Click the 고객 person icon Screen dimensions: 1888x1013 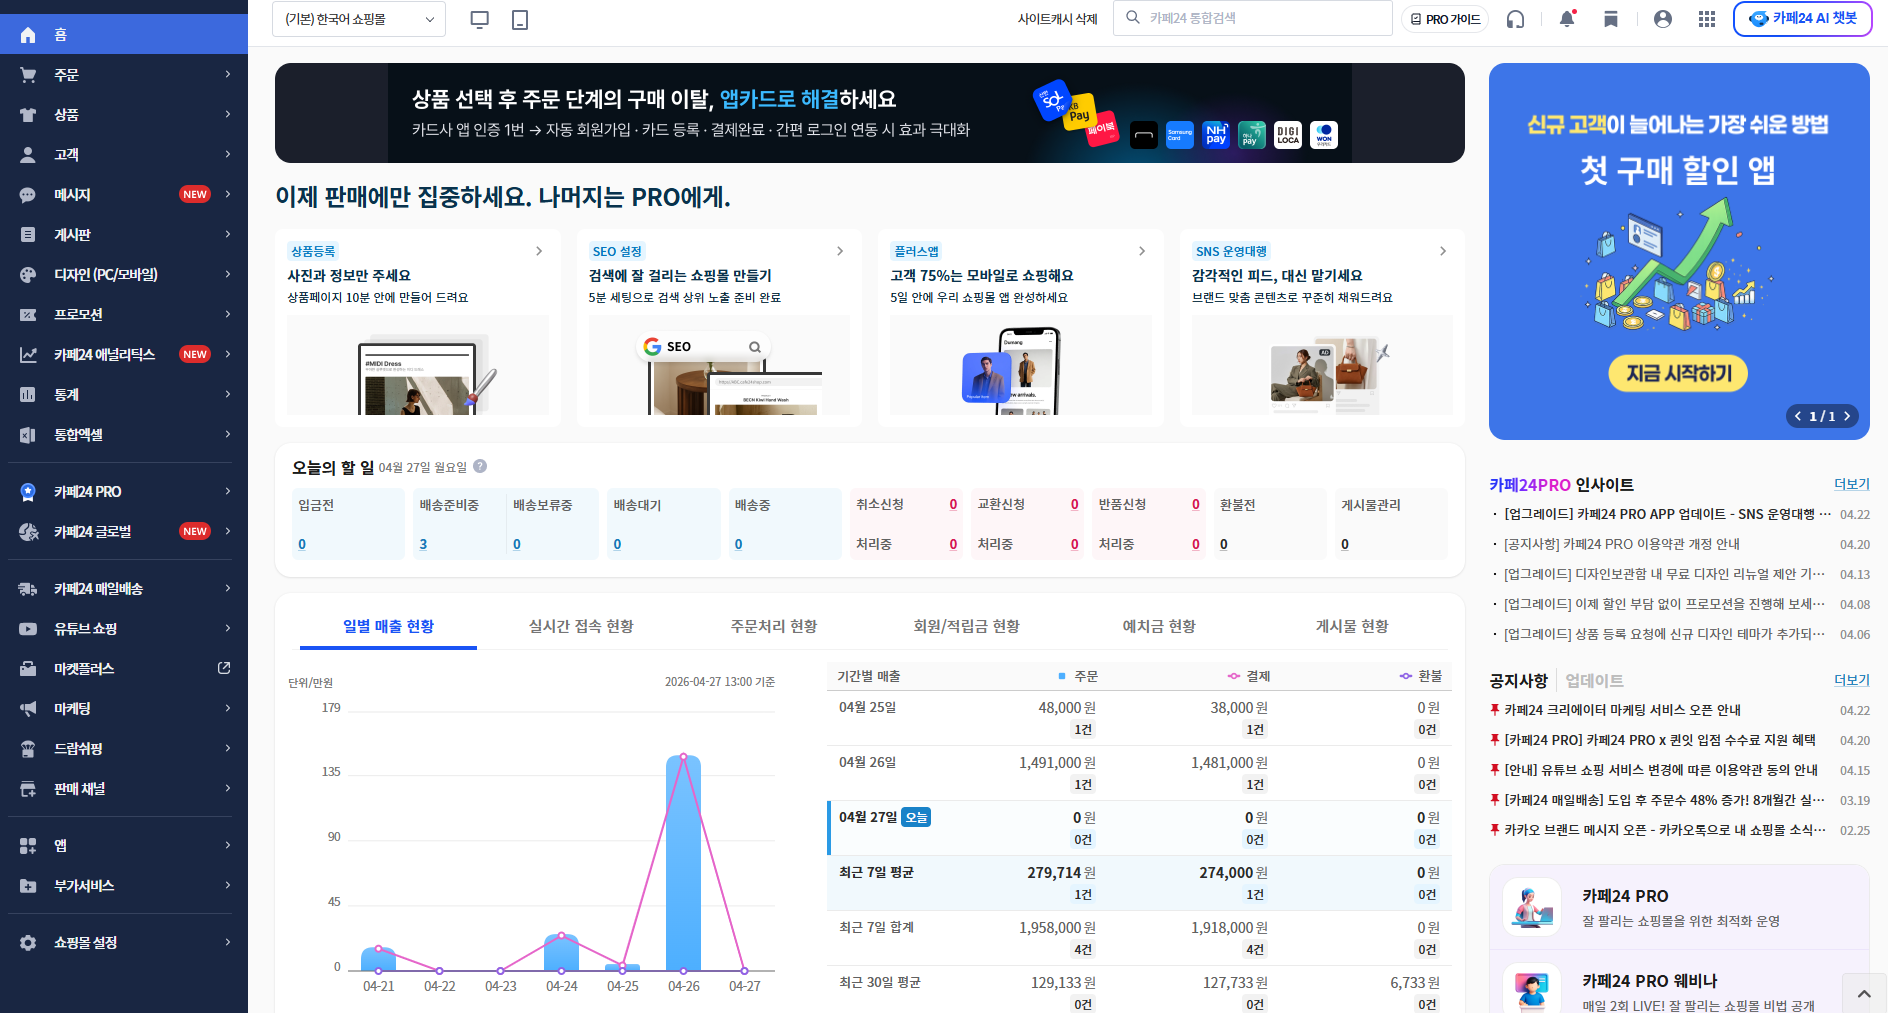click(x=28, y=155)
